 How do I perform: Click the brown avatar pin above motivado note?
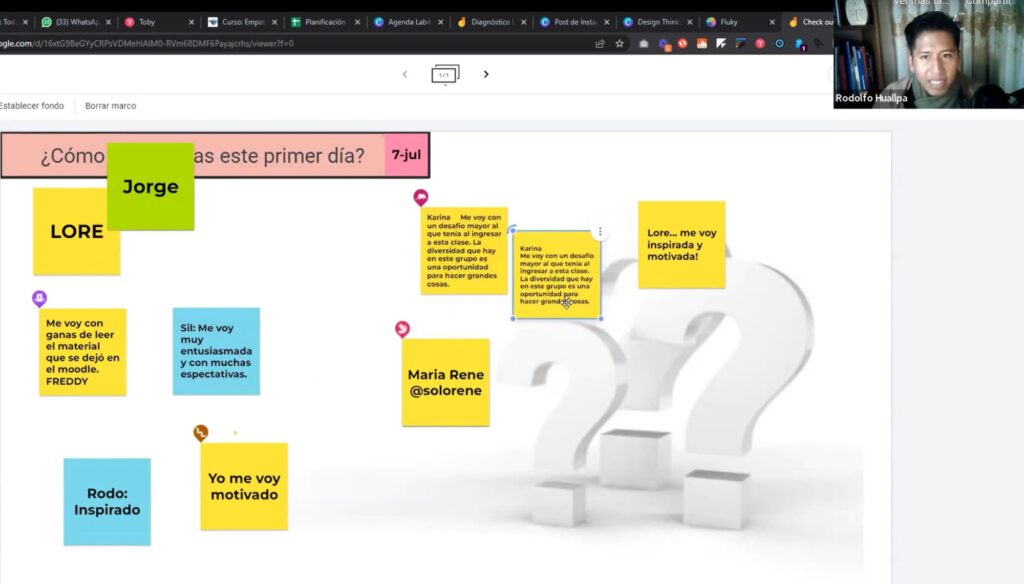pos(201,433)
